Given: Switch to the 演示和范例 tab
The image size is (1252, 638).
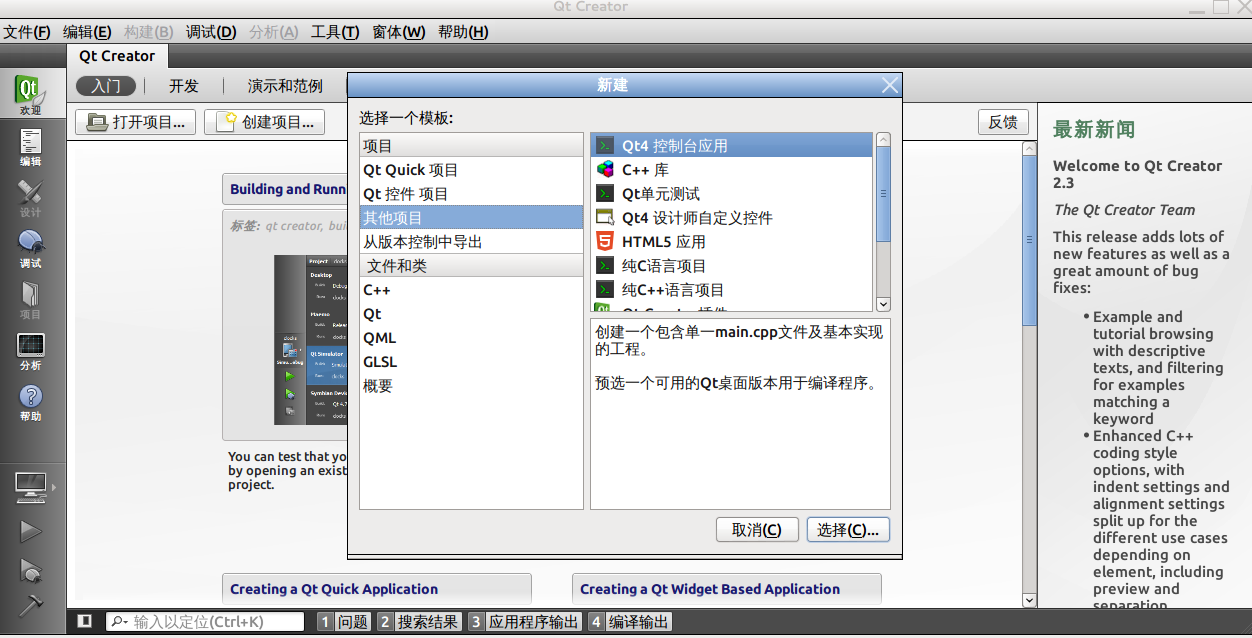Looking at the screenshot, I should tap(285, 86).
